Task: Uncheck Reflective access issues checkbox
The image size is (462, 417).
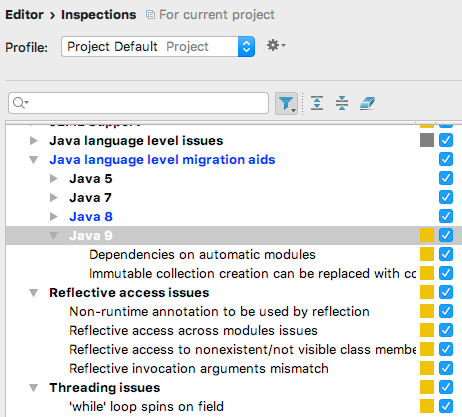Action: point(446,292)
